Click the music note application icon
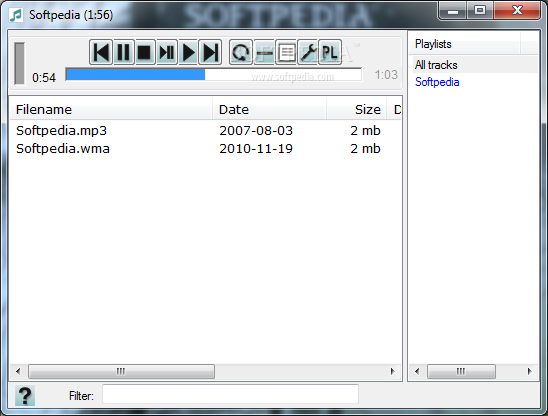 (16, 15)
